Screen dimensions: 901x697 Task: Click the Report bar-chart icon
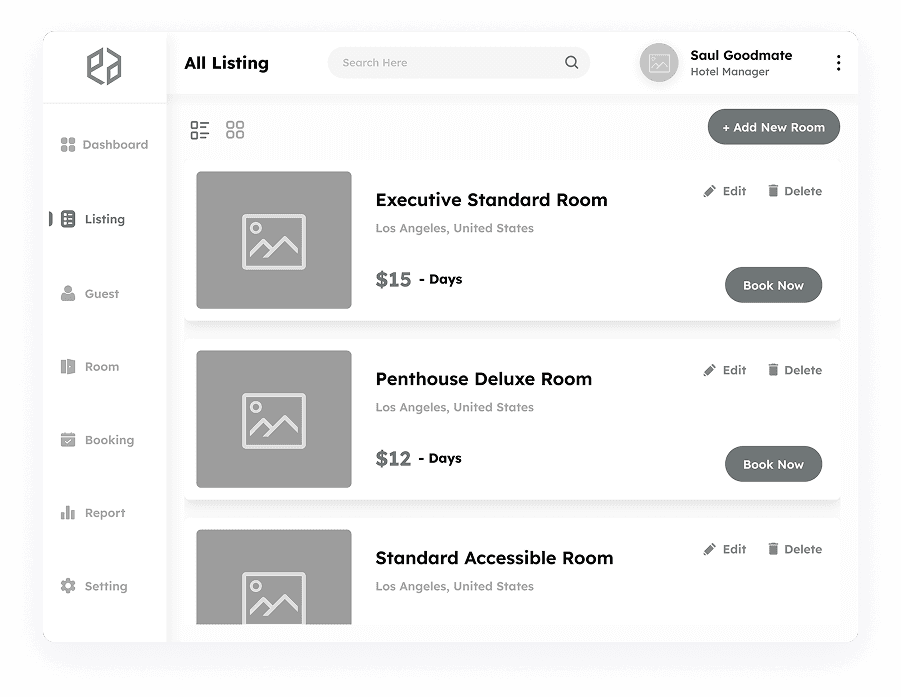[67, 513]
